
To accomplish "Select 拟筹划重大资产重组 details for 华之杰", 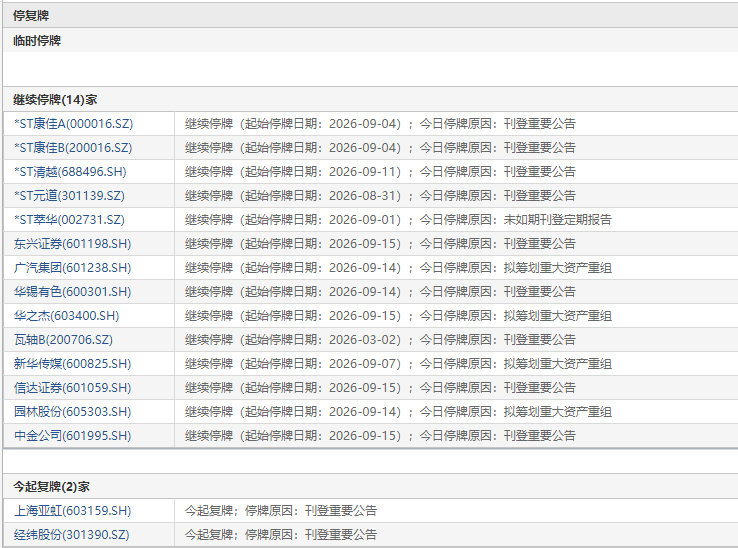I will point(398,316).
